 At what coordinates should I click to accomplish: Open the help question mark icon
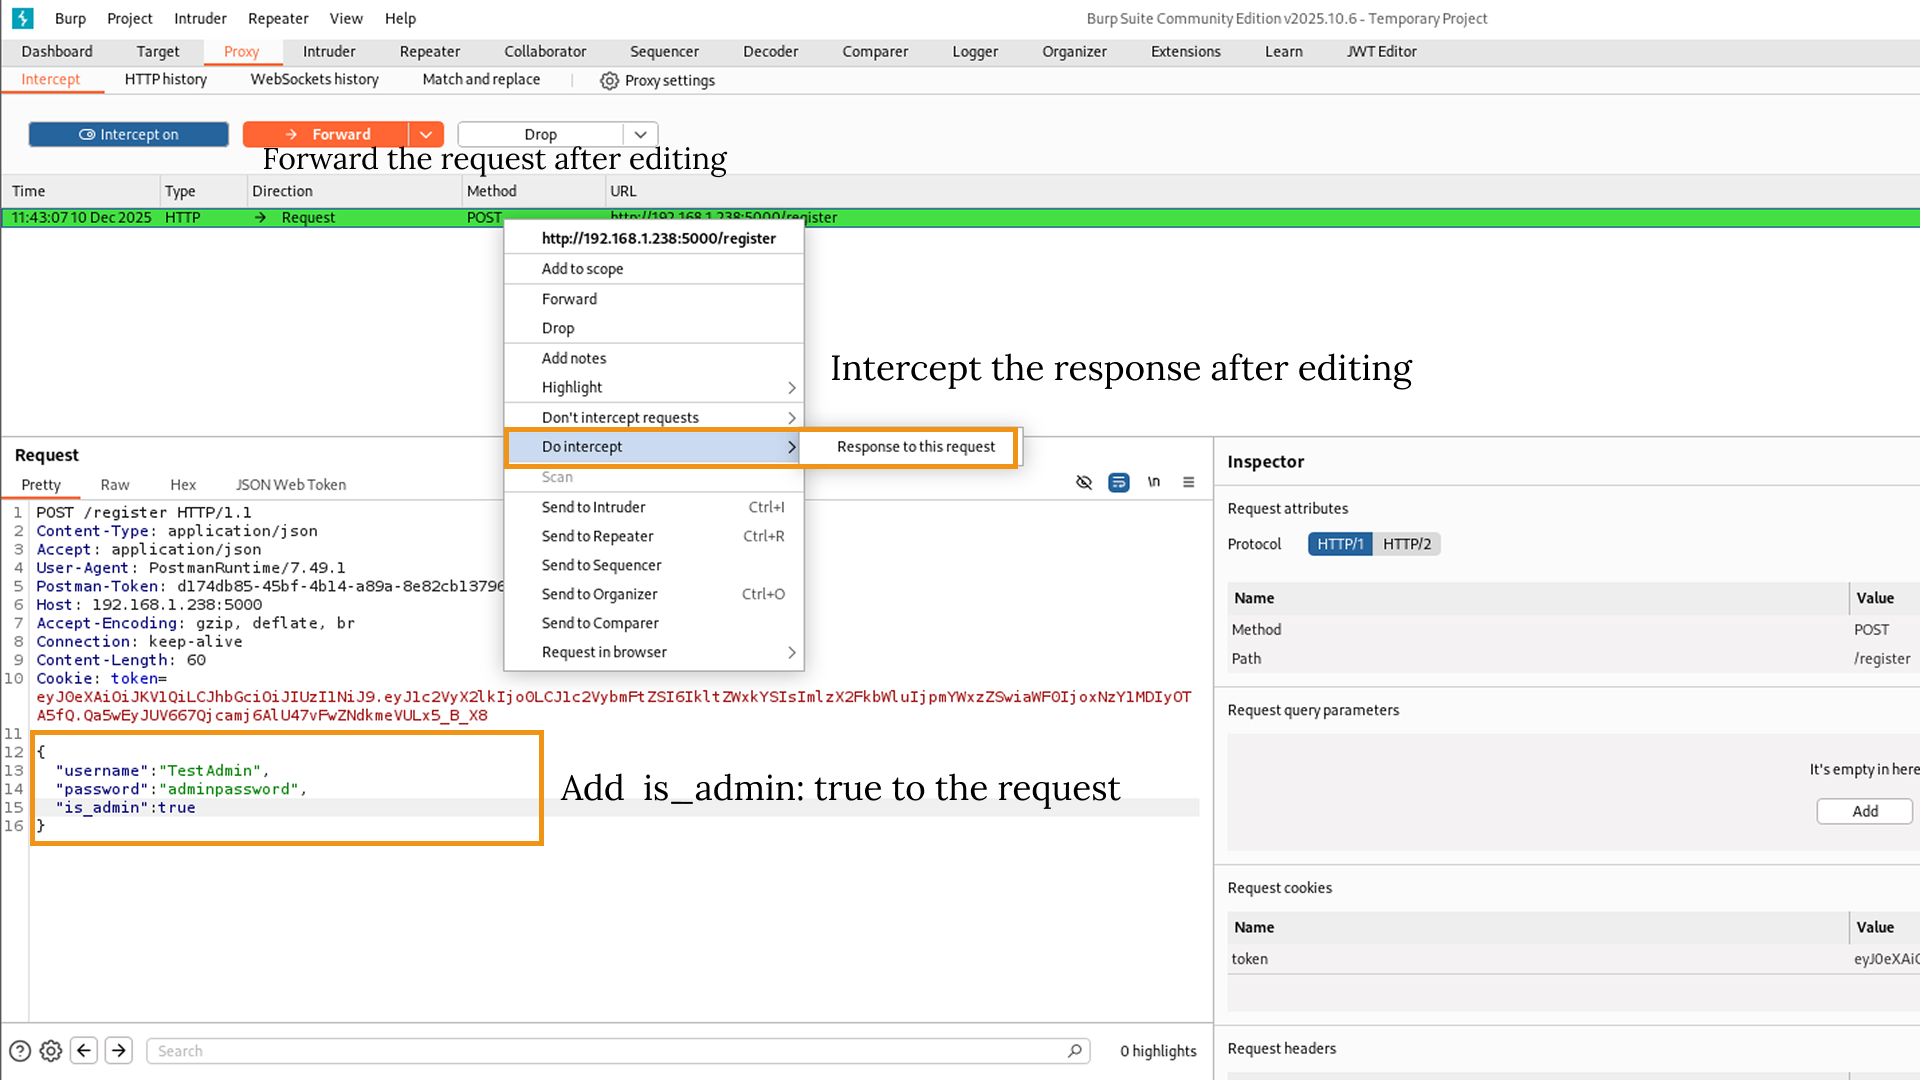[20, 1050]
